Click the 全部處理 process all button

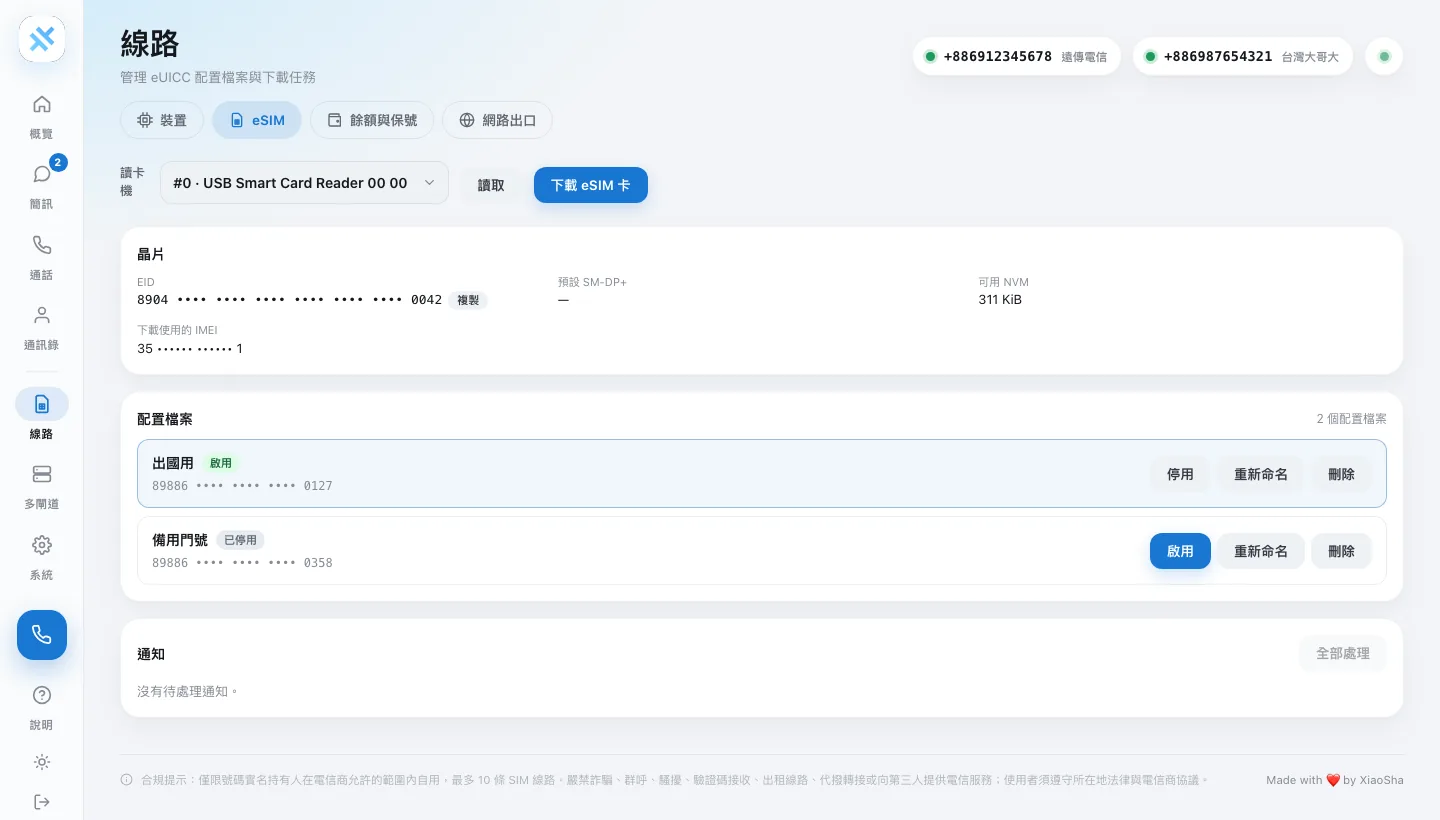coord(1343,653)
